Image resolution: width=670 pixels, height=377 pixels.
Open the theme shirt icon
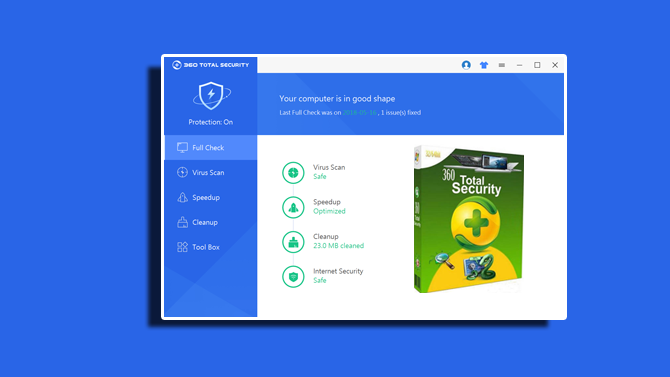click(x=484, y=65)
